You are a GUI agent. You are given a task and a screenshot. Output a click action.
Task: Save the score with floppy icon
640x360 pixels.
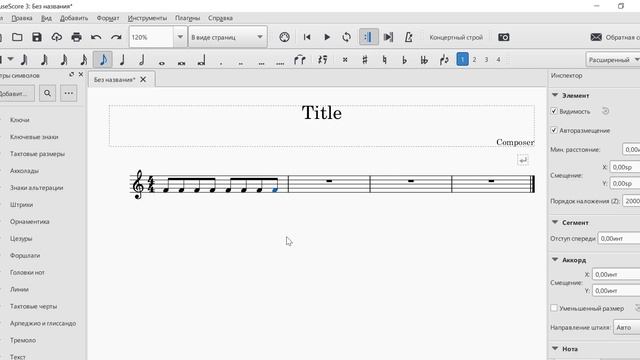(37, 37)
